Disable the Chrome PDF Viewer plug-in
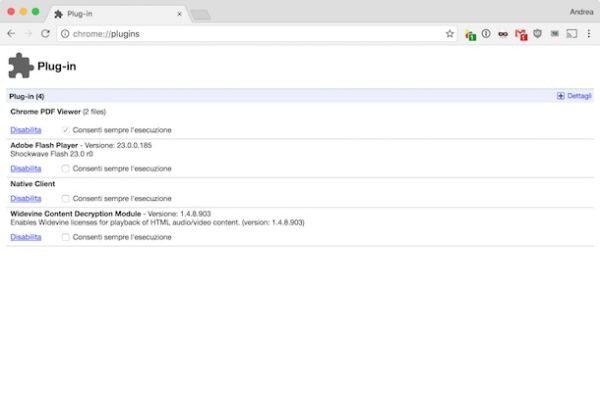This screenshot has height=396, width=600. tap(26, 130)
